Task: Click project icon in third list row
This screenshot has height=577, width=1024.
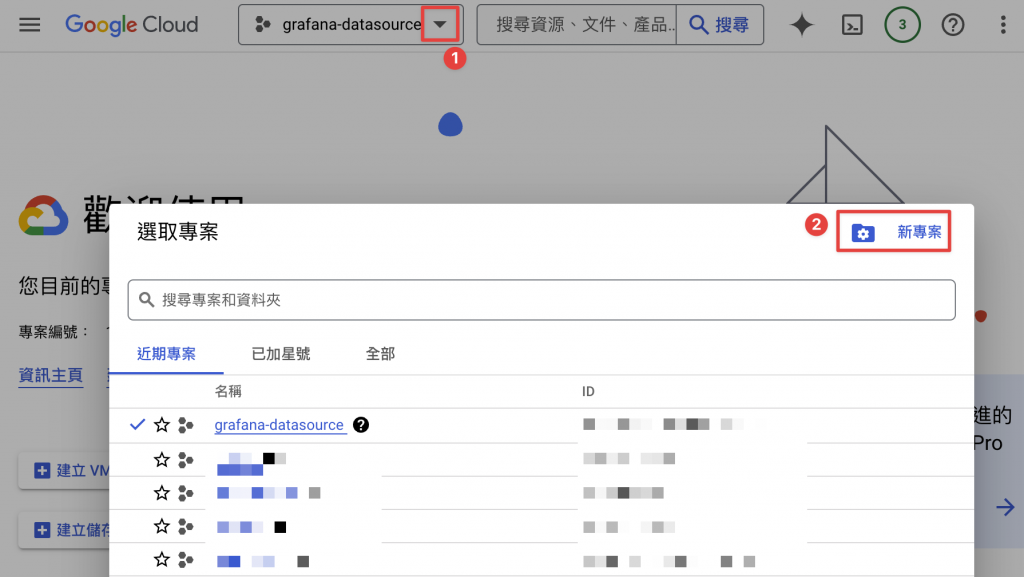Action: (x=186, y=493)
